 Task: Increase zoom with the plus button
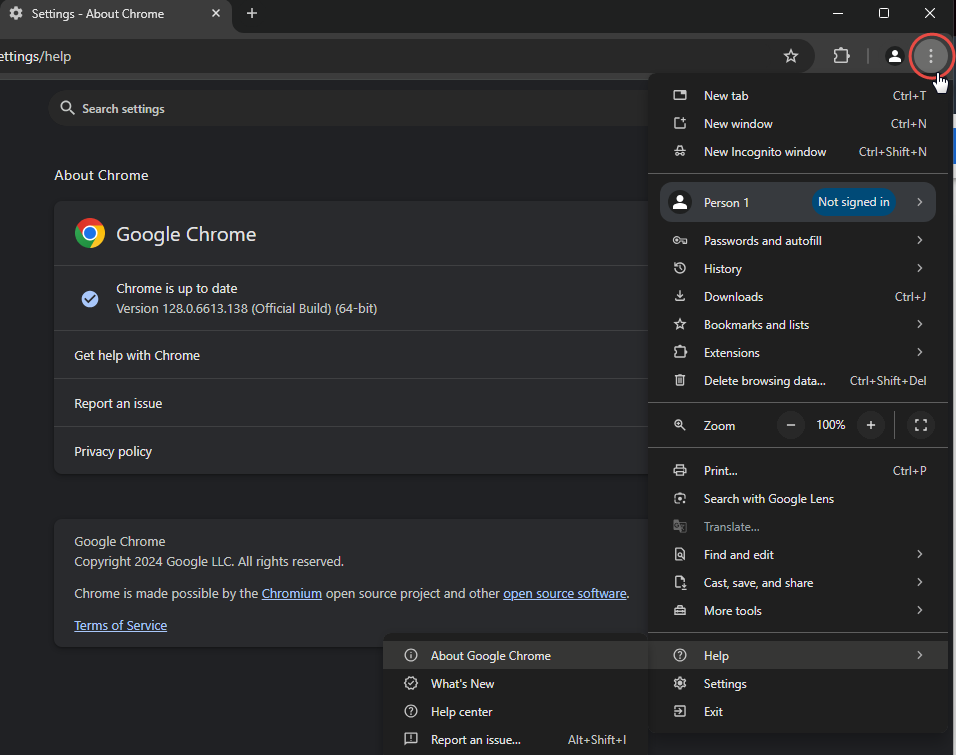(871, 425)
